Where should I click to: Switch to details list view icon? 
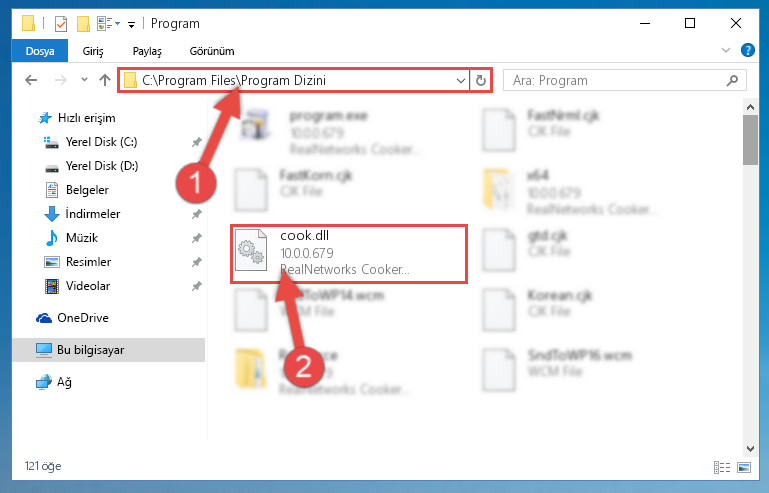[722, 467]
